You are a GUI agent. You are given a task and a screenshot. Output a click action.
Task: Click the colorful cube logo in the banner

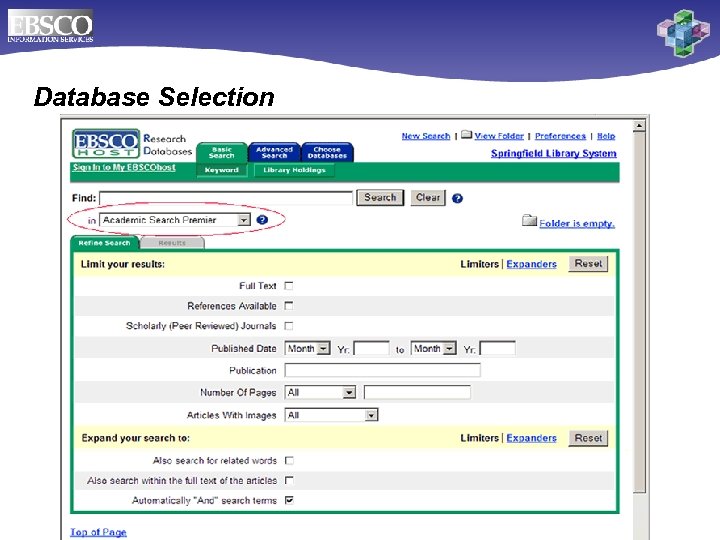point(683,34)
